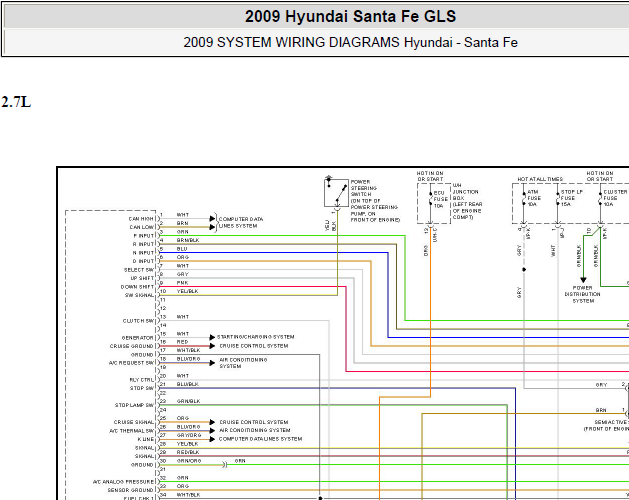Click the 'RED' wire color on pin 16
629x500 pixels.
tap(183, 342)
